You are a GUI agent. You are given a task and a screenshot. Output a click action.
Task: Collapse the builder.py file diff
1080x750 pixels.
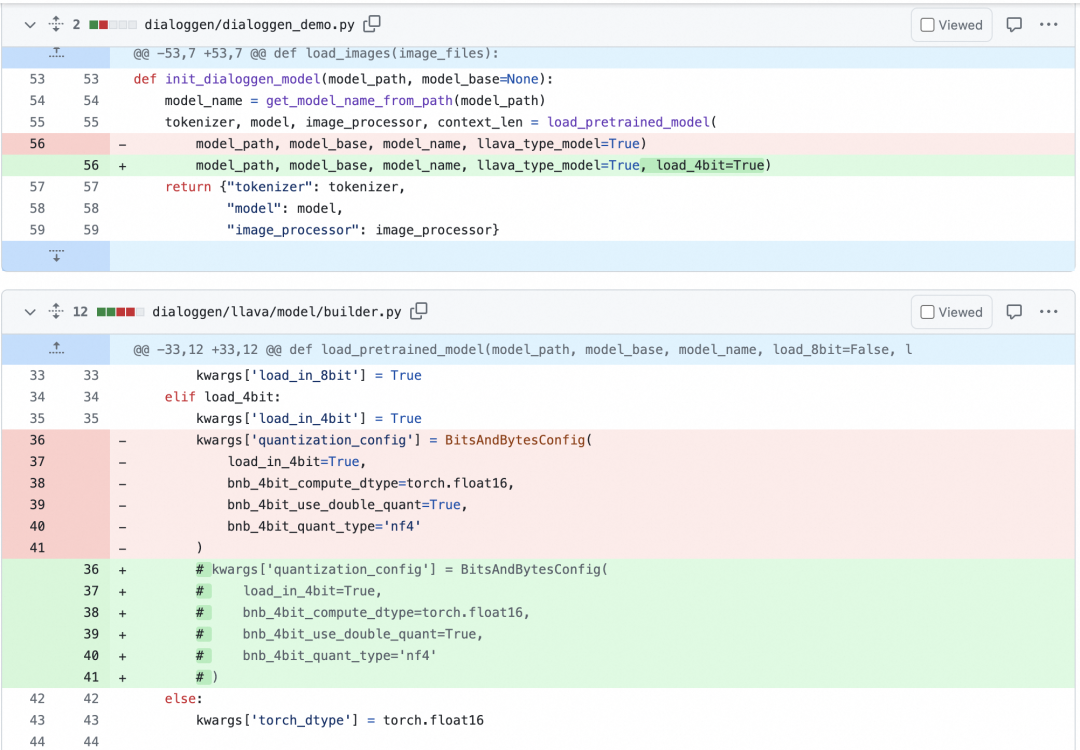pos(30,312)
